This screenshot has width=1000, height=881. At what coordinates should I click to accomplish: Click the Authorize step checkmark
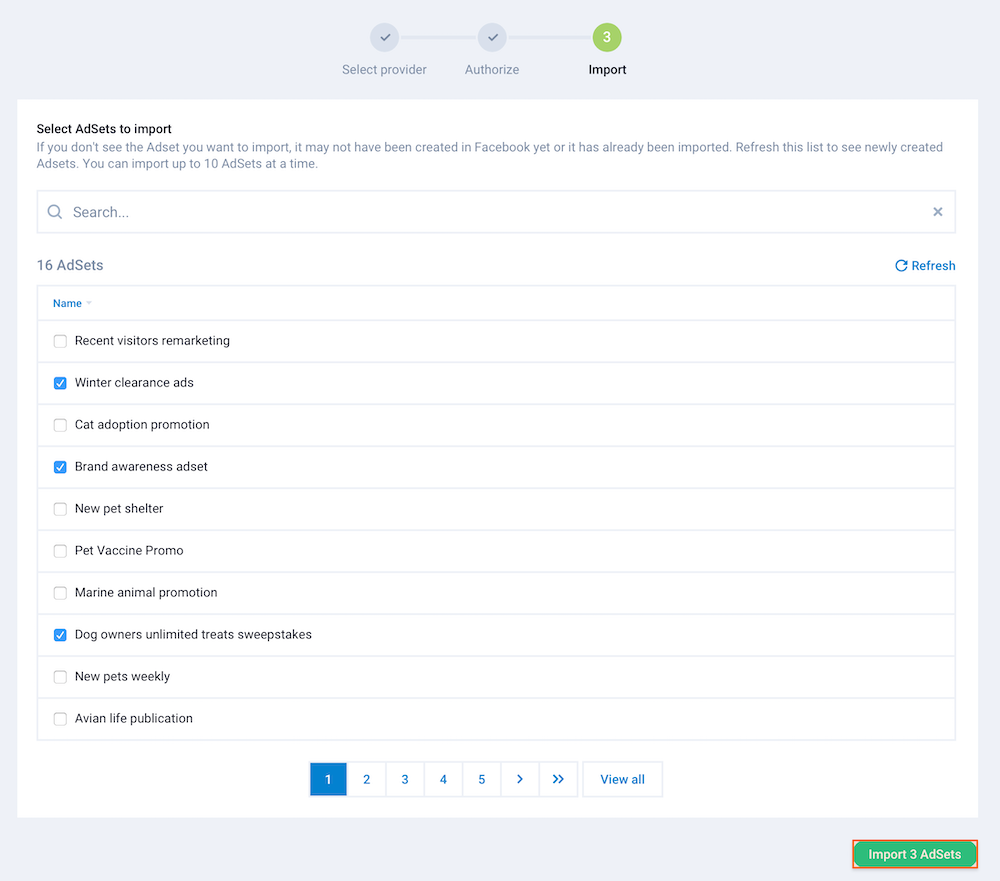click(492, 38)
